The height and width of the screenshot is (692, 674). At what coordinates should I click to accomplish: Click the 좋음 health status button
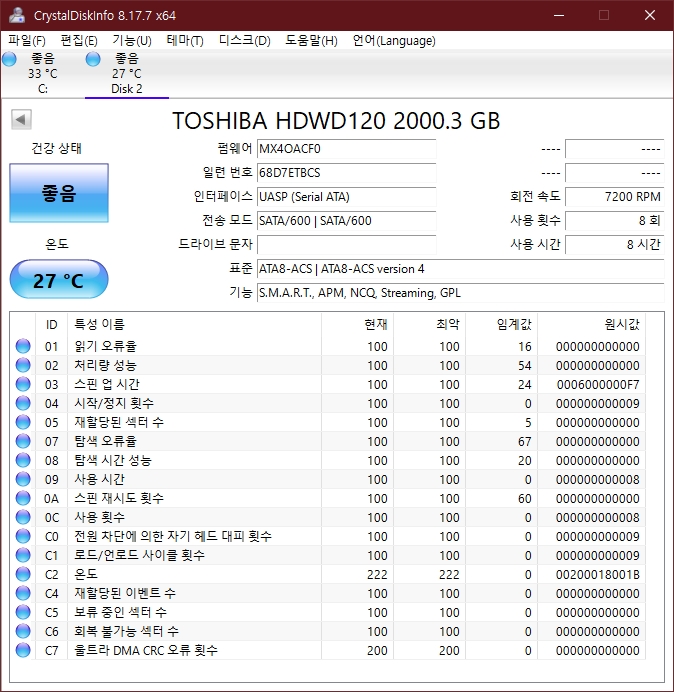click(59, 193)
